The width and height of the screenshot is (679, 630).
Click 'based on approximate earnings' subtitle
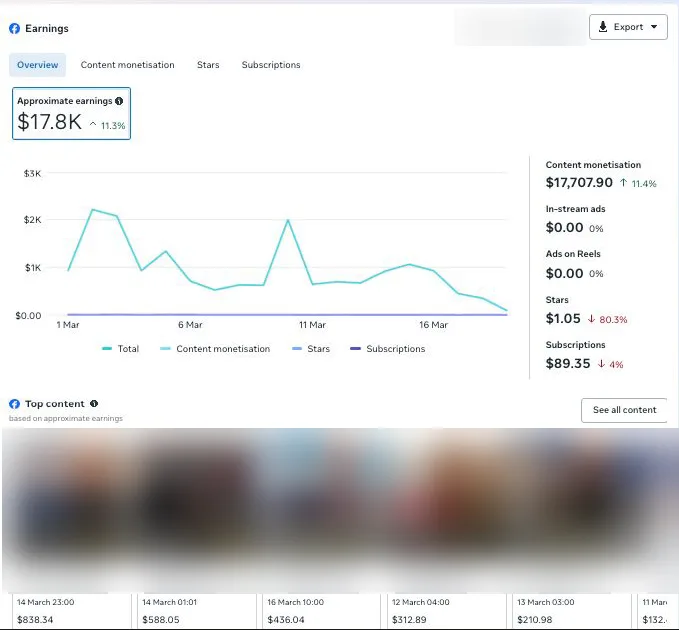pyautogui.click(x=66, y=418)
